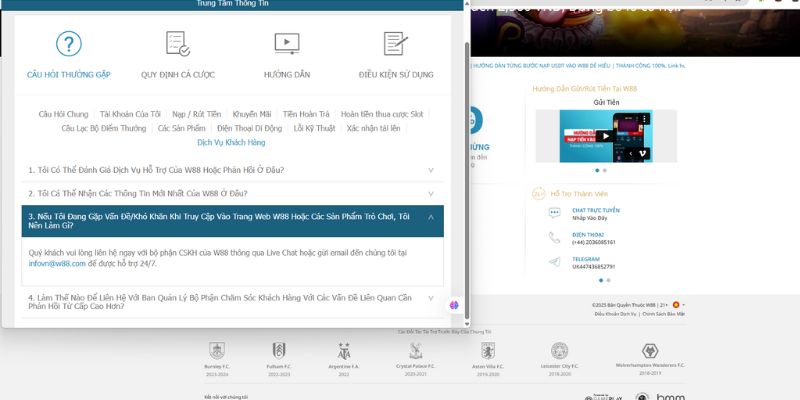Click the Argentine F.A. crest
800x400 pixels.
click(344, 351)
